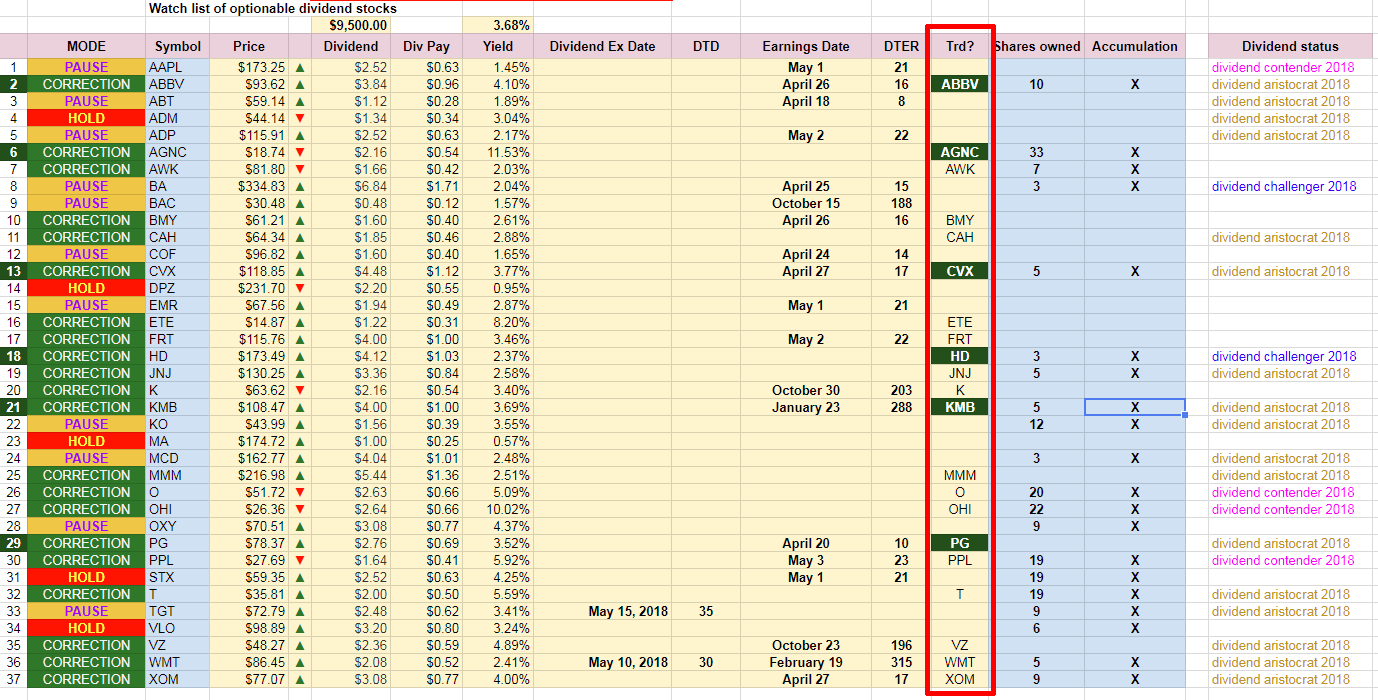Select the XOM trade cell

pos(960,679)
